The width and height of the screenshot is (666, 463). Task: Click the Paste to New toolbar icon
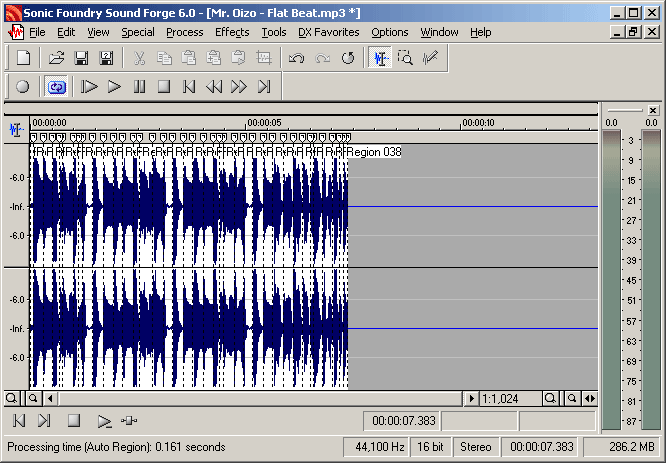tap(239, 58)
